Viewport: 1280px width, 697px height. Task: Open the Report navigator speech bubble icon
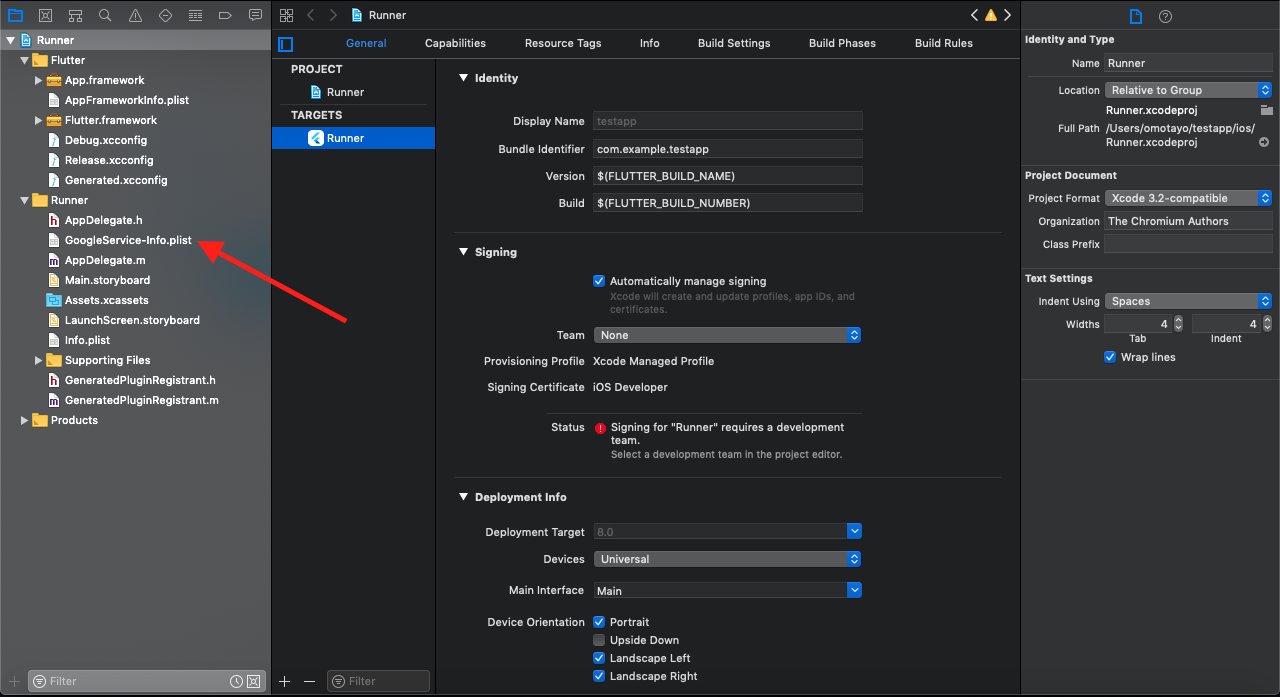tap(255, 15)
